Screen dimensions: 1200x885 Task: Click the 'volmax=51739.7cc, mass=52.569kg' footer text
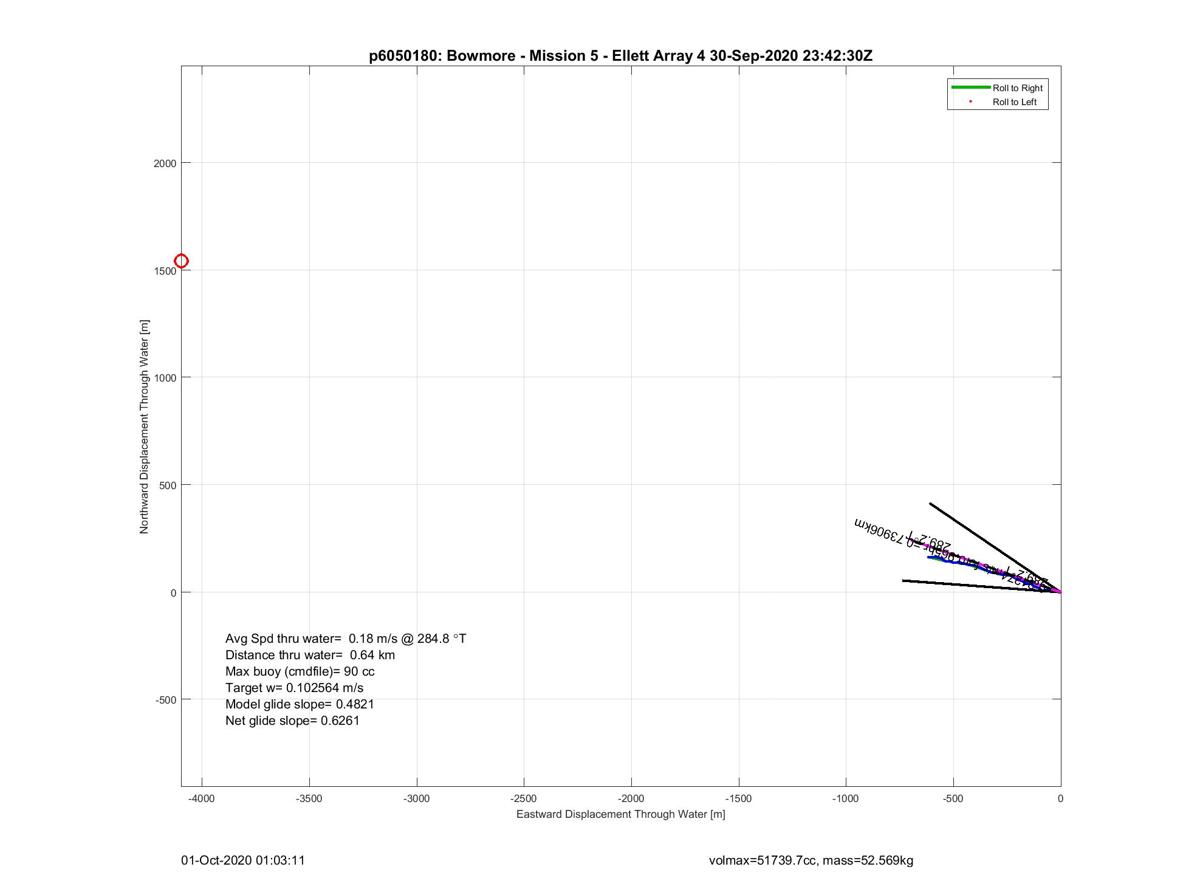[811, 860]
